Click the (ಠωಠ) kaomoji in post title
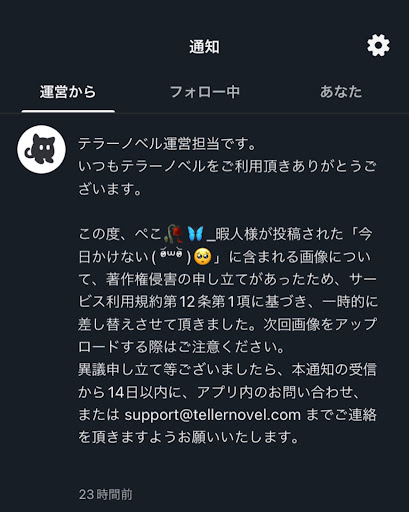 pos(171,257)
